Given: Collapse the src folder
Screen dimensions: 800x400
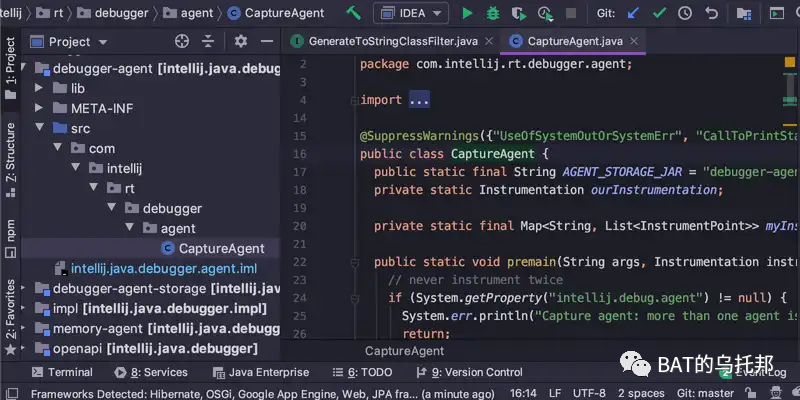Looking at the screenshot, I should point(39,128).
